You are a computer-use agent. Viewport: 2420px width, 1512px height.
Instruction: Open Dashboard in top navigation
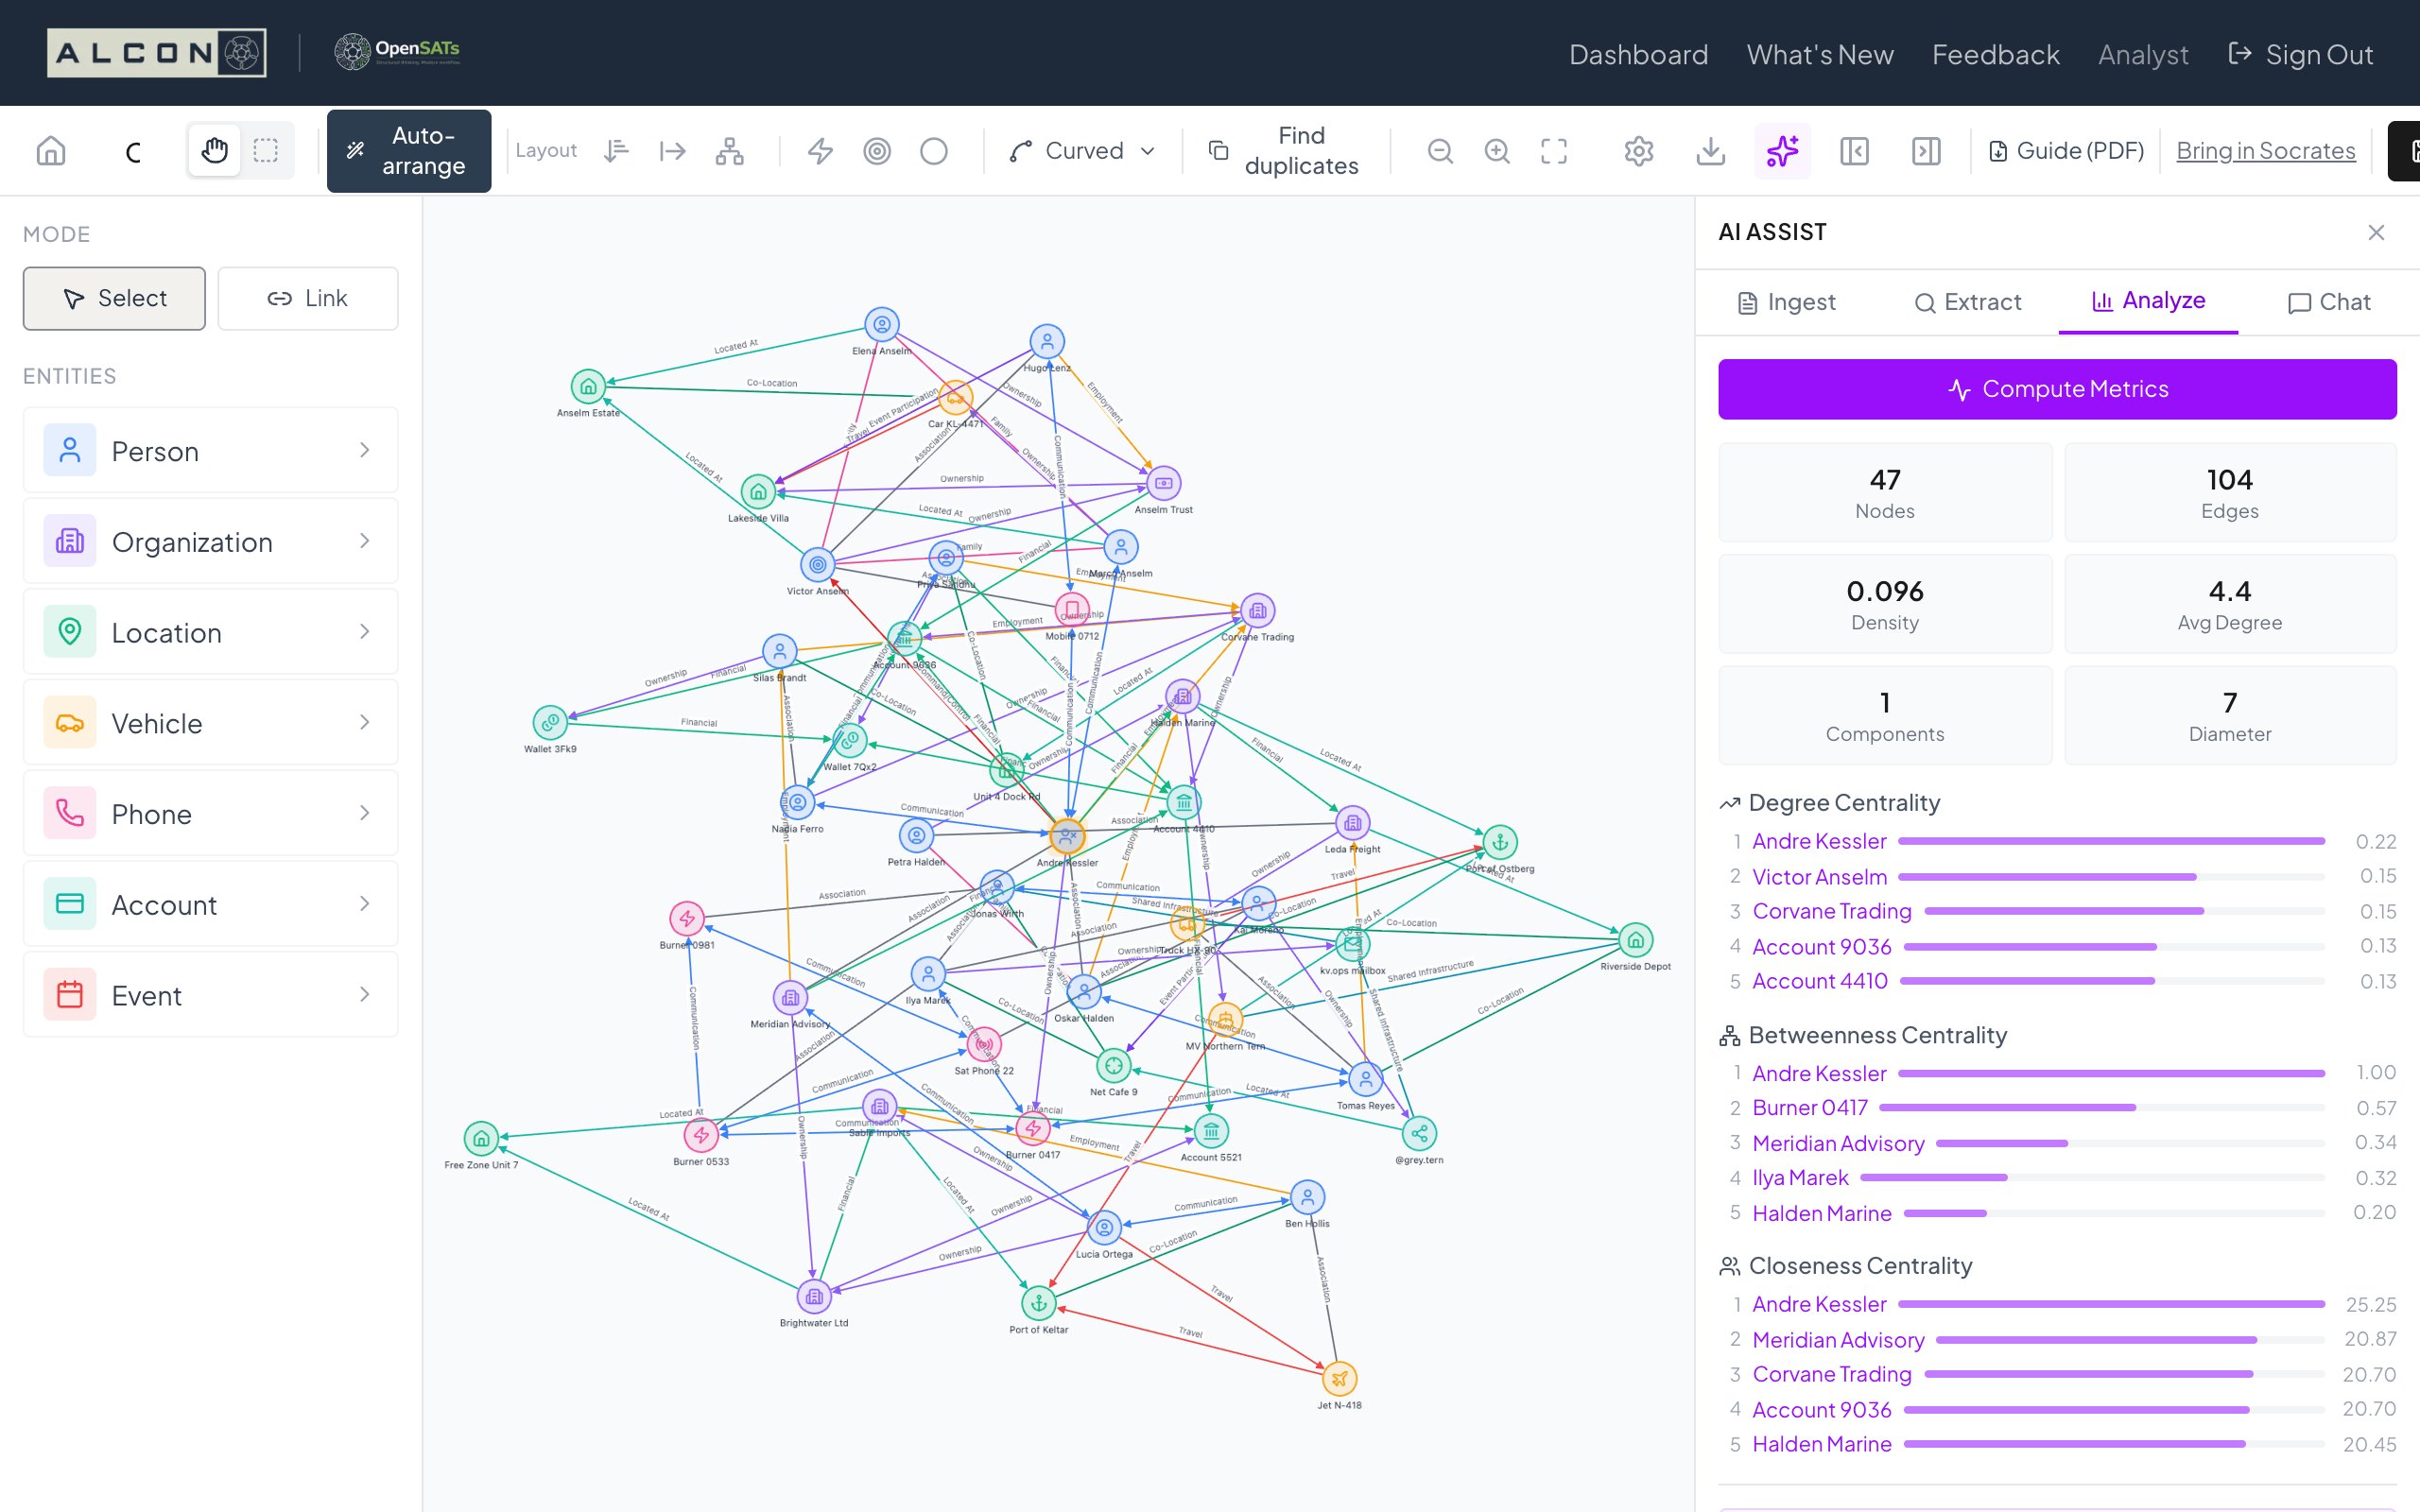[1638, 54]
